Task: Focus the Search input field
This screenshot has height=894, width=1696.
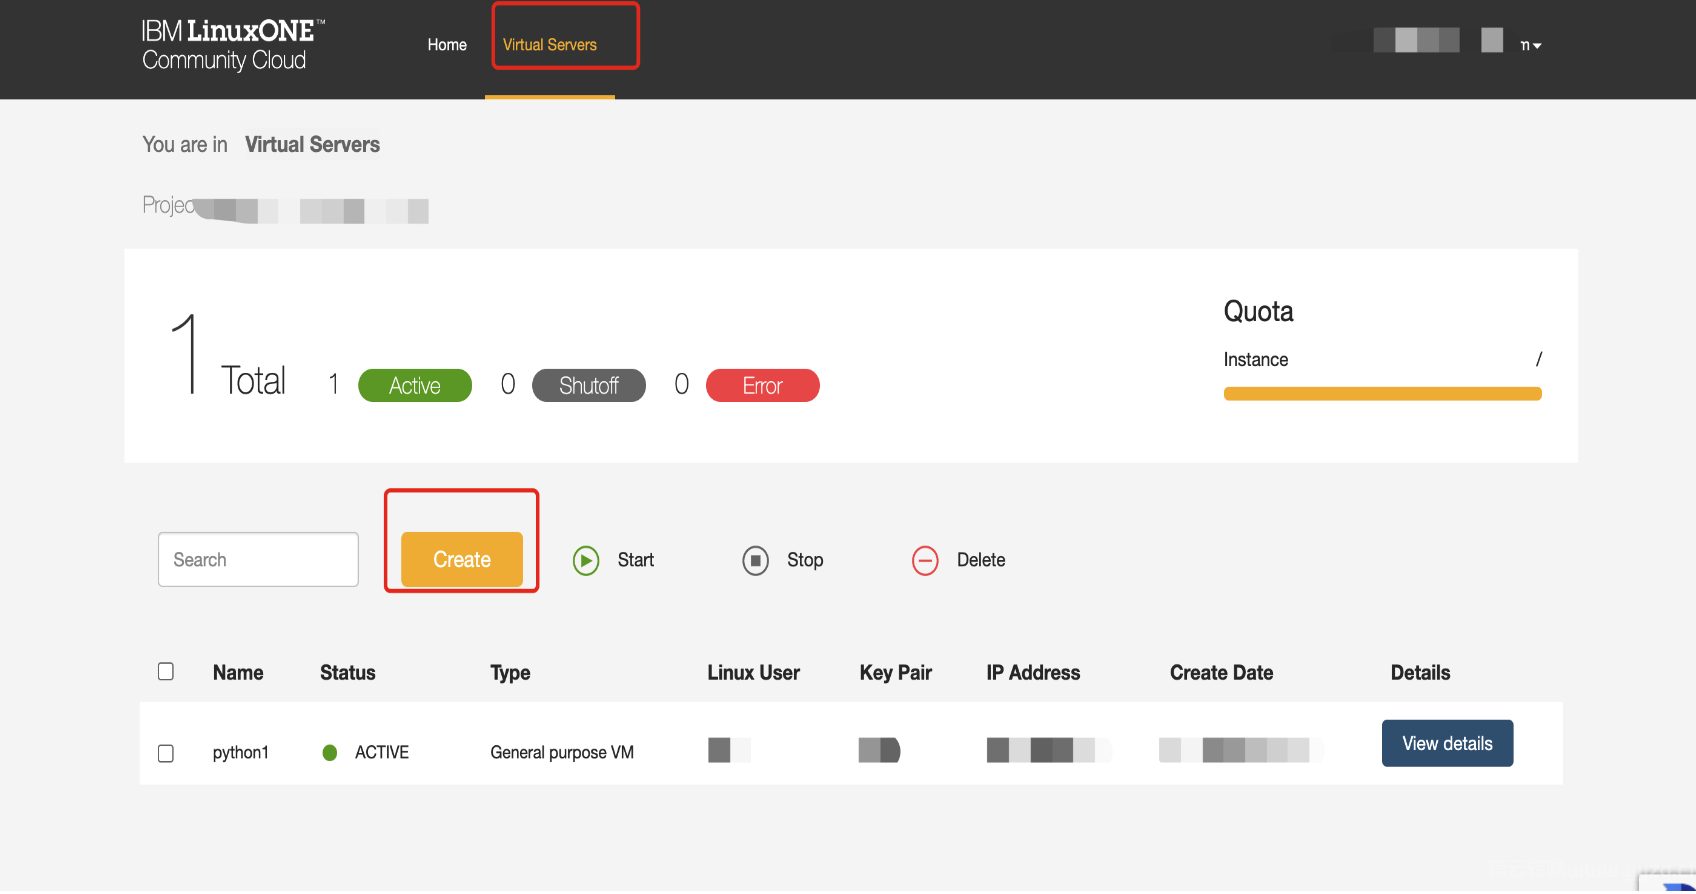Action: [258, 560]
